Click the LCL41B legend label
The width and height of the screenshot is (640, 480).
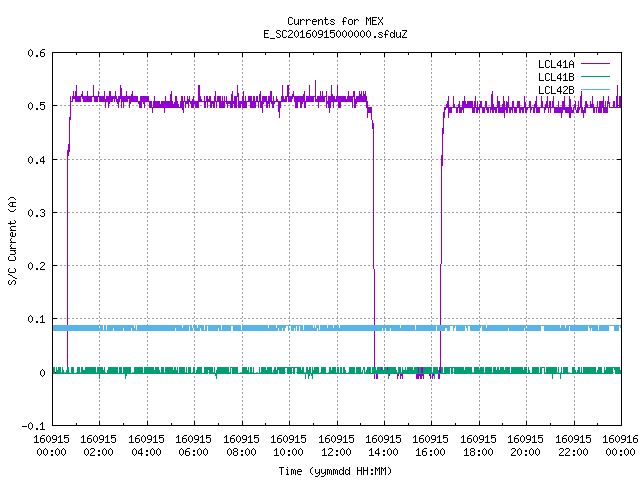coord(556,77)
